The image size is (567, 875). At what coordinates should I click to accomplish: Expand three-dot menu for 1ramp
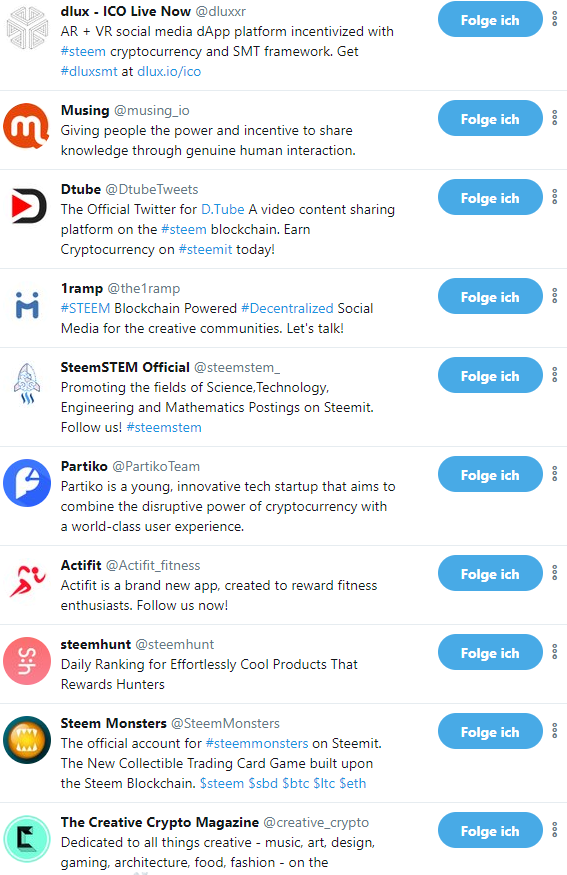pyautogui.click(x=554, y=296)
